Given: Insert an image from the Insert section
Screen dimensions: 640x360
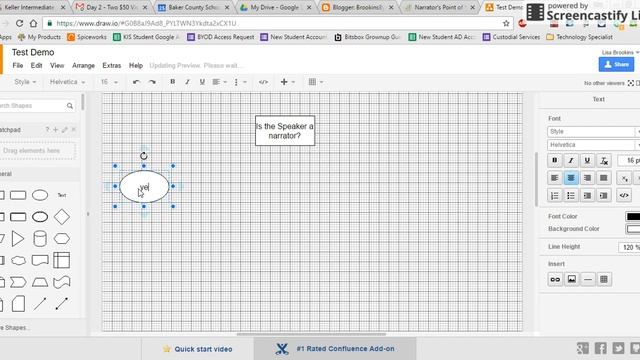Looking at the screenshot, I should [x=571, y=279].
